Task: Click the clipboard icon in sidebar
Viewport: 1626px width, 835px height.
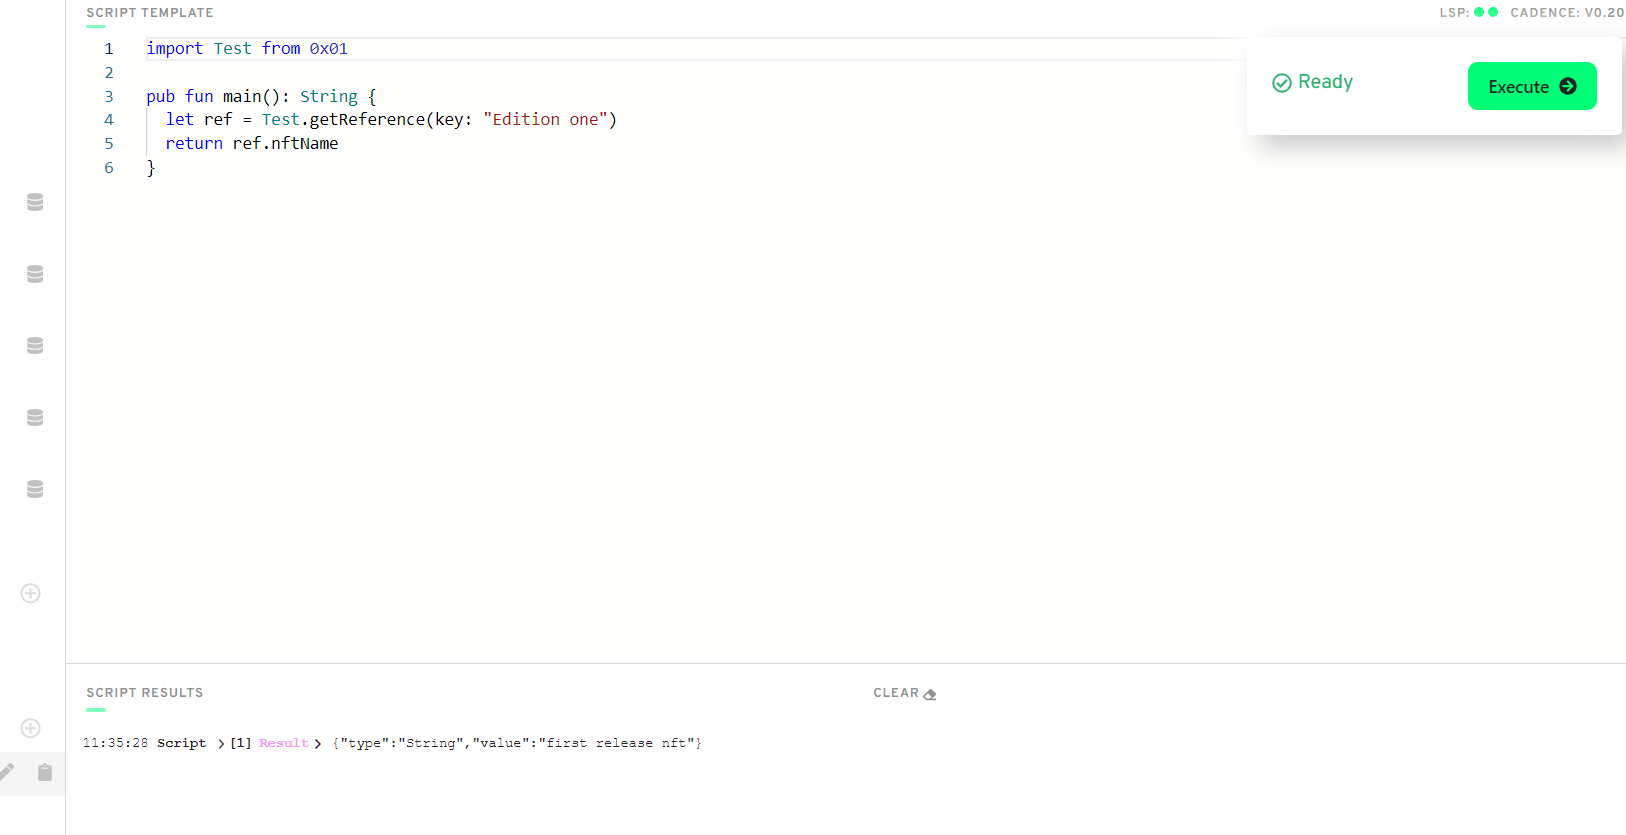Action: point(45,772)
